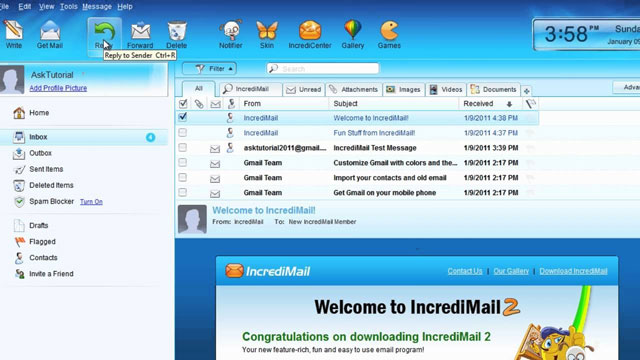Open the Help menu
The height and width of the screenshot is (360, 640).
124,7
